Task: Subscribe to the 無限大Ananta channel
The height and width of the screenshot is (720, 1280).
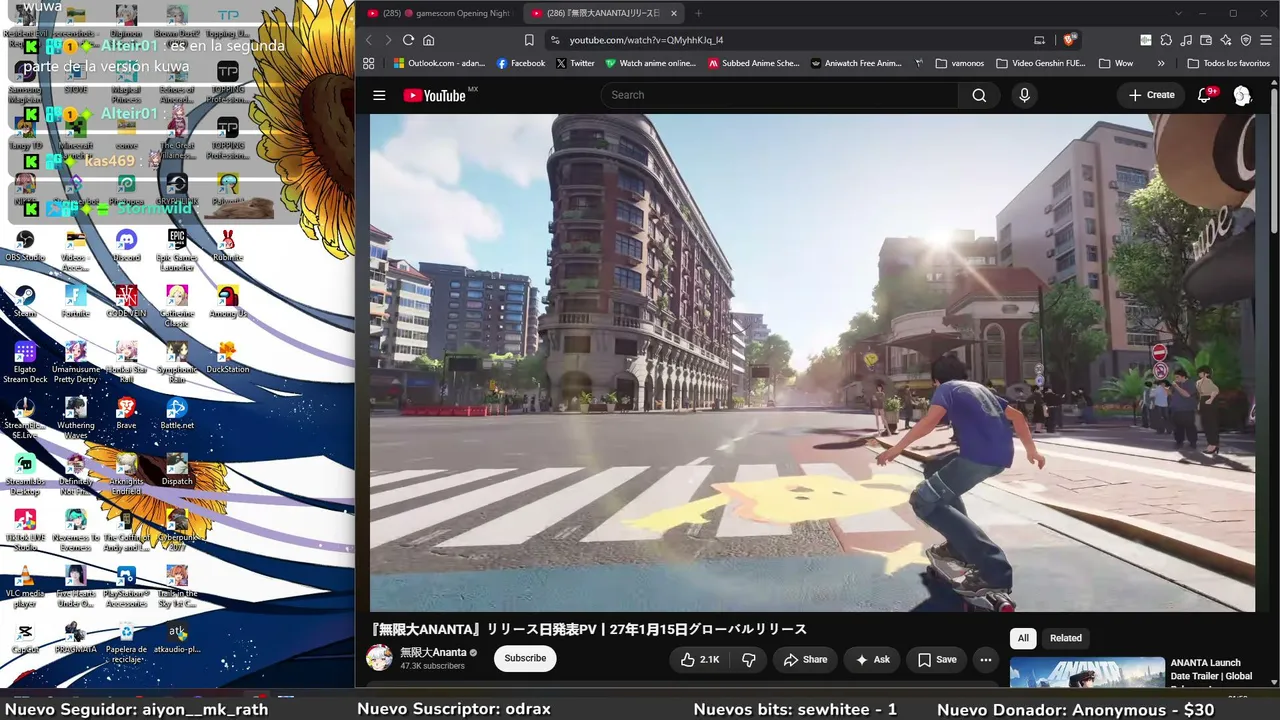Action: (x=525, y=658)
